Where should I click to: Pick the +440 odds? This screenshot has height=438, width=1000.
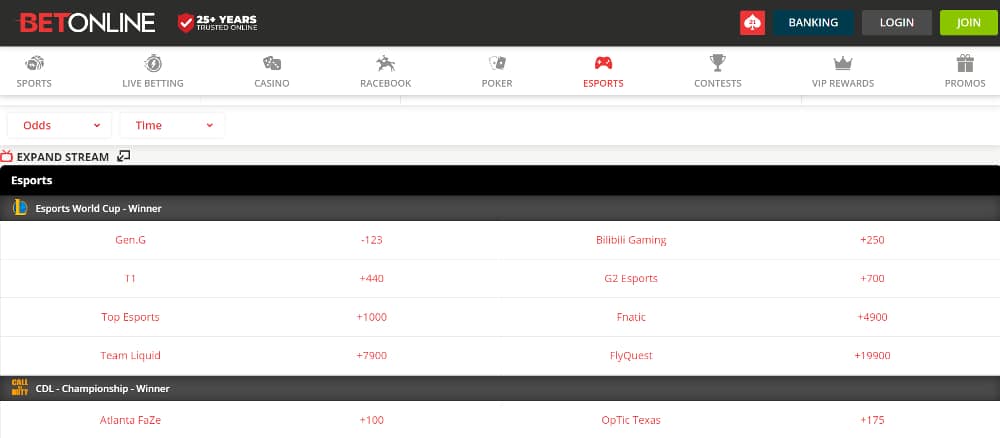coord(371,279)
